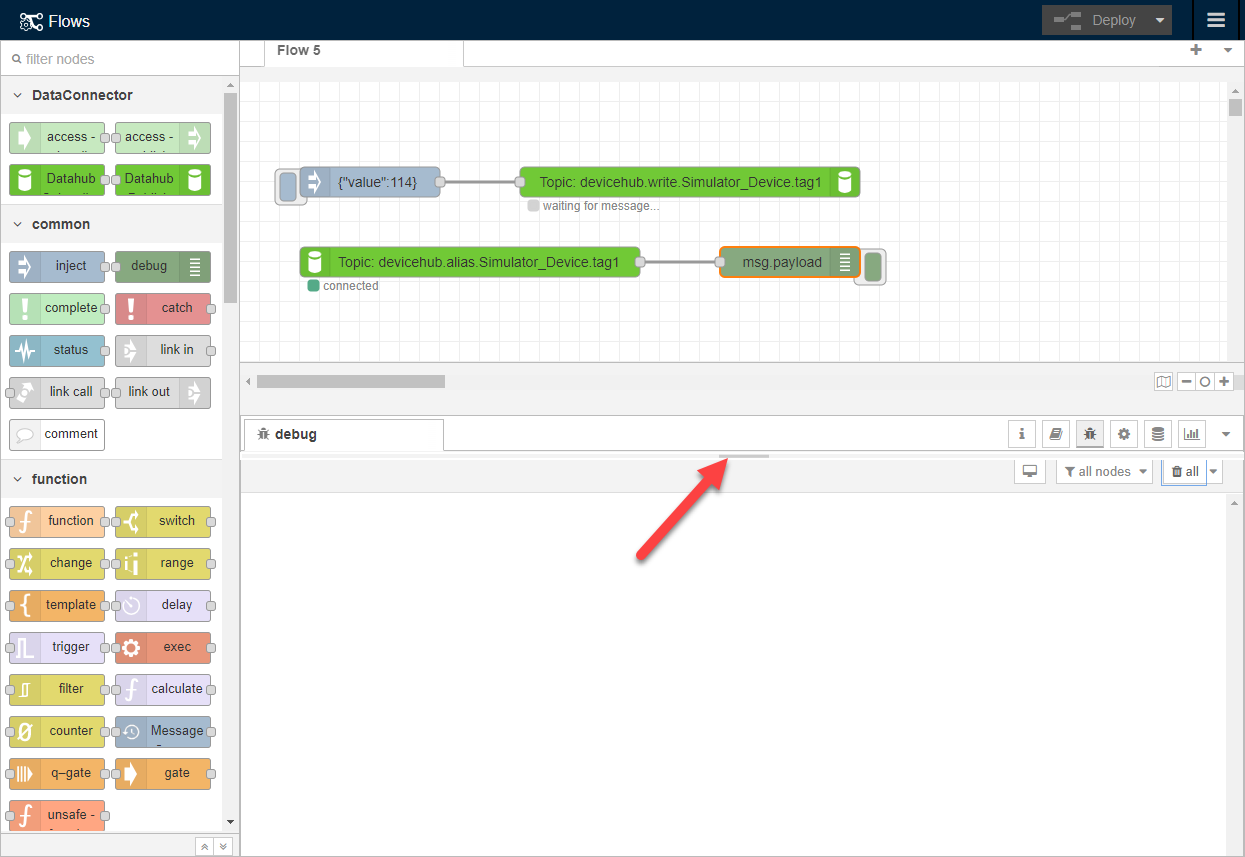Clear all debug messages with all button
This screenshot has height=857, width=1245.
[1184, 471]
